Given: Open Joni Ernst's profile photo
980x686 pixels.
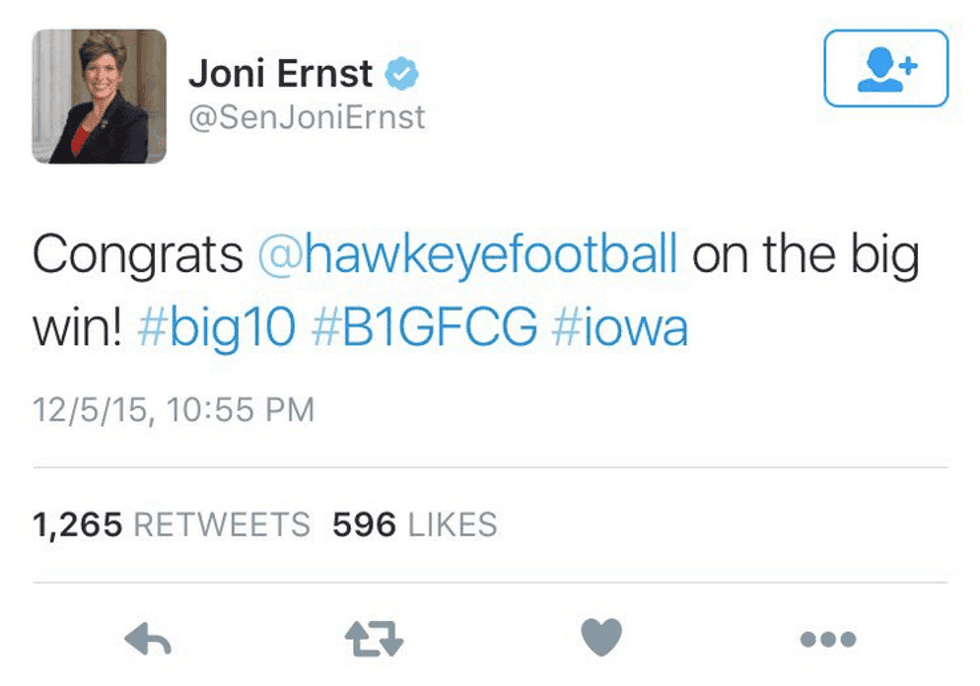Looking at the screenshot, I should 100,96.
